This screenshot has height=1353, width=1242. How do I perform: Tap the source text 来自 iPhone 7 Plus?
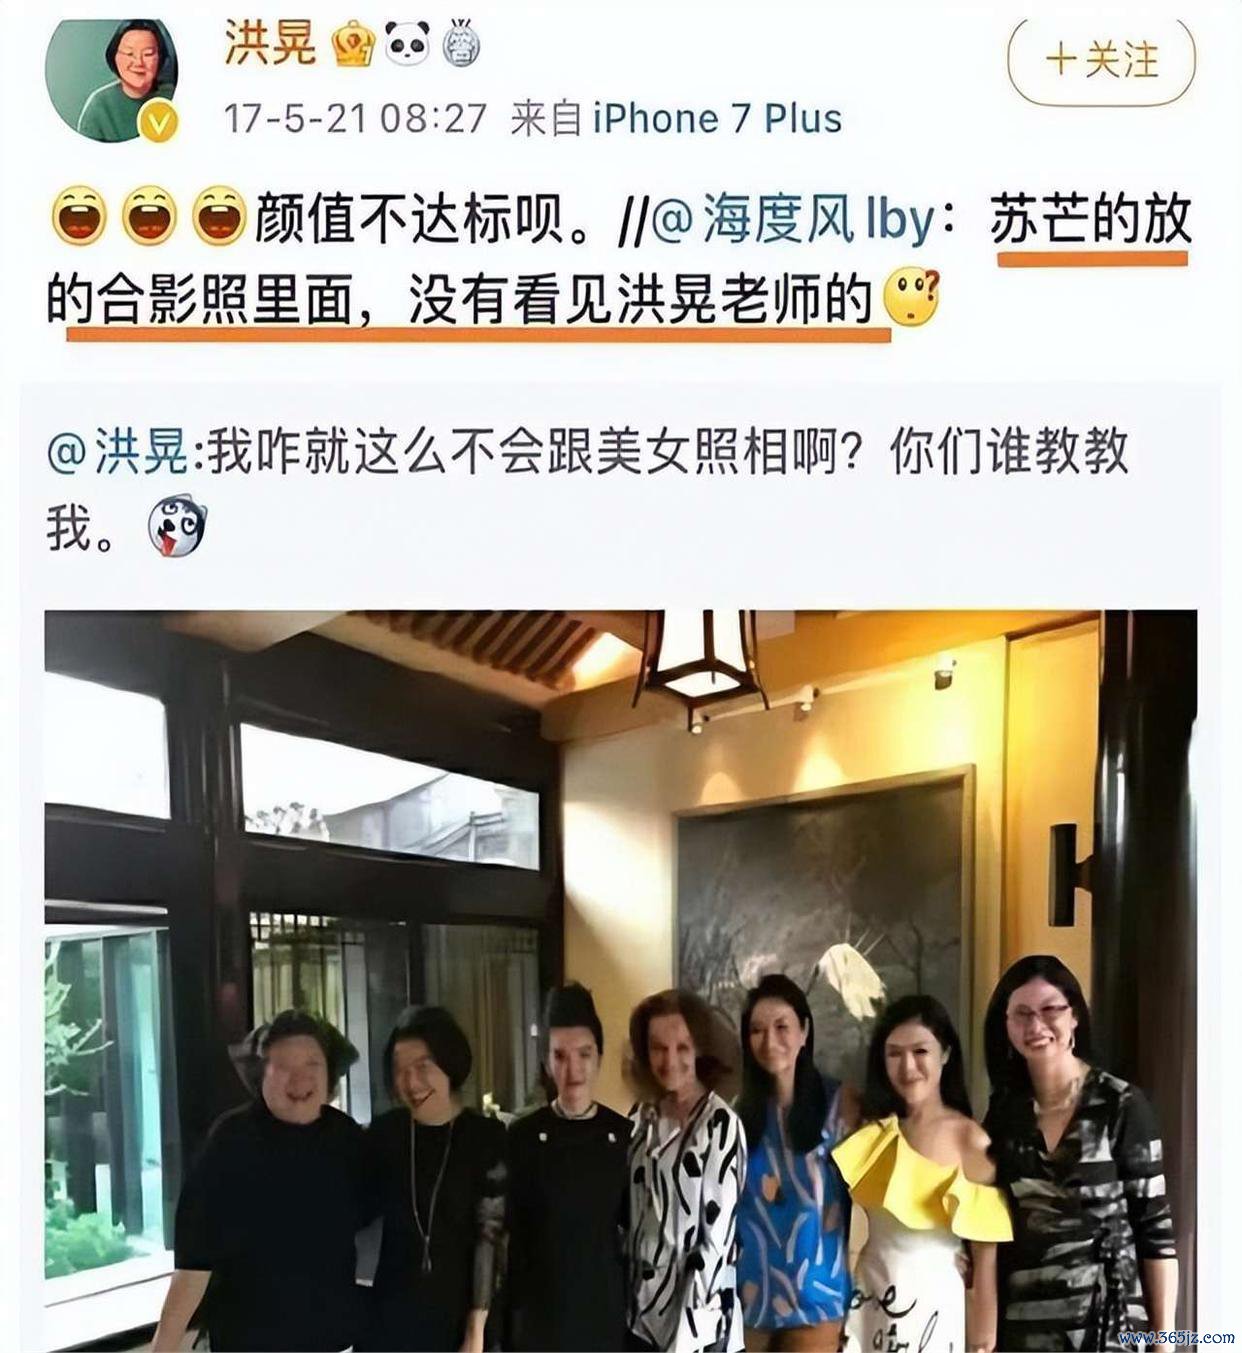point(676,119)
